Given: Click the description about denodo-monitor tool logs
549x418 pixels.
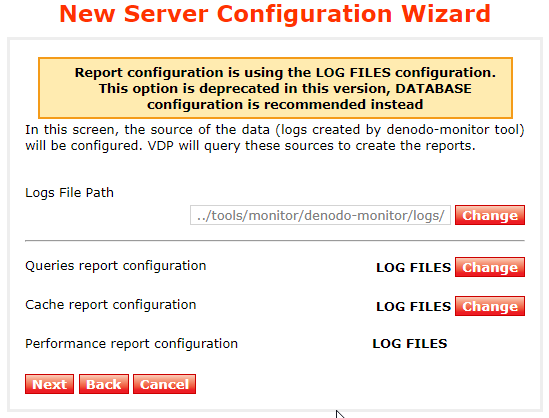Looking at the screenshot, I should click(274, 138).
